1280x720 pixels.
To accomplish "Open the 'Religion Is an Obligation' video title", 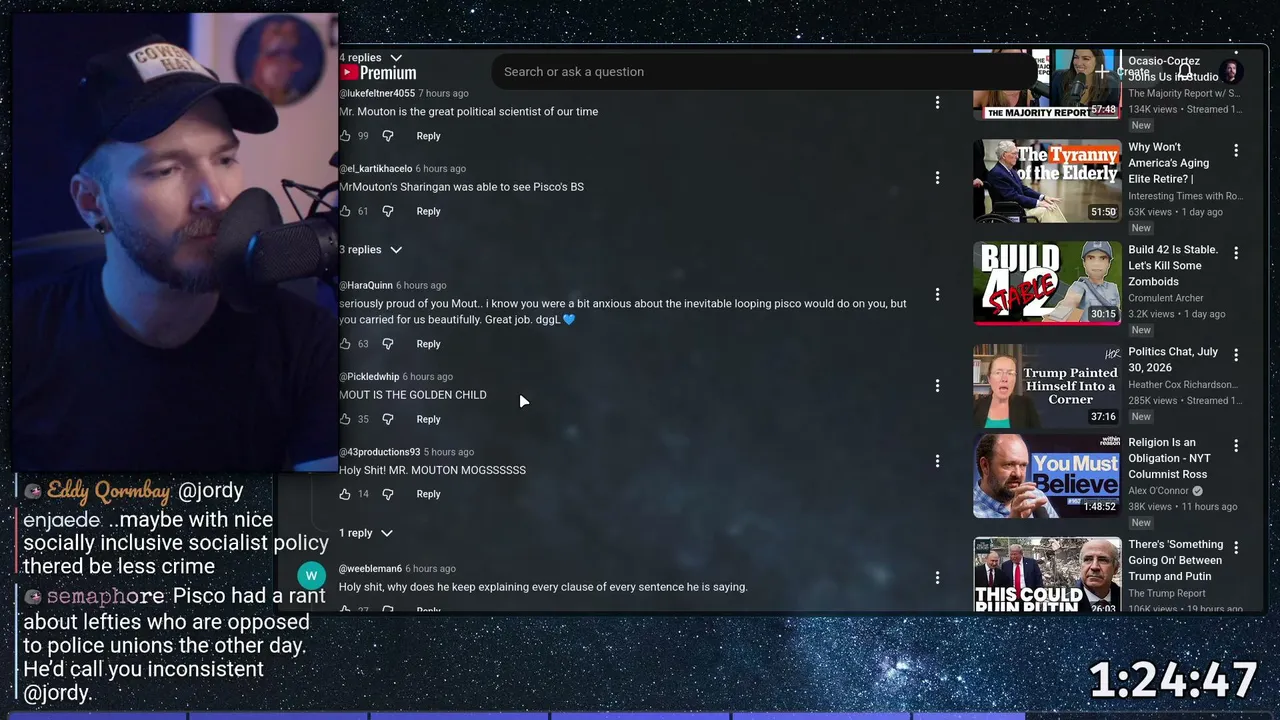I will [x=1170, y=458].
